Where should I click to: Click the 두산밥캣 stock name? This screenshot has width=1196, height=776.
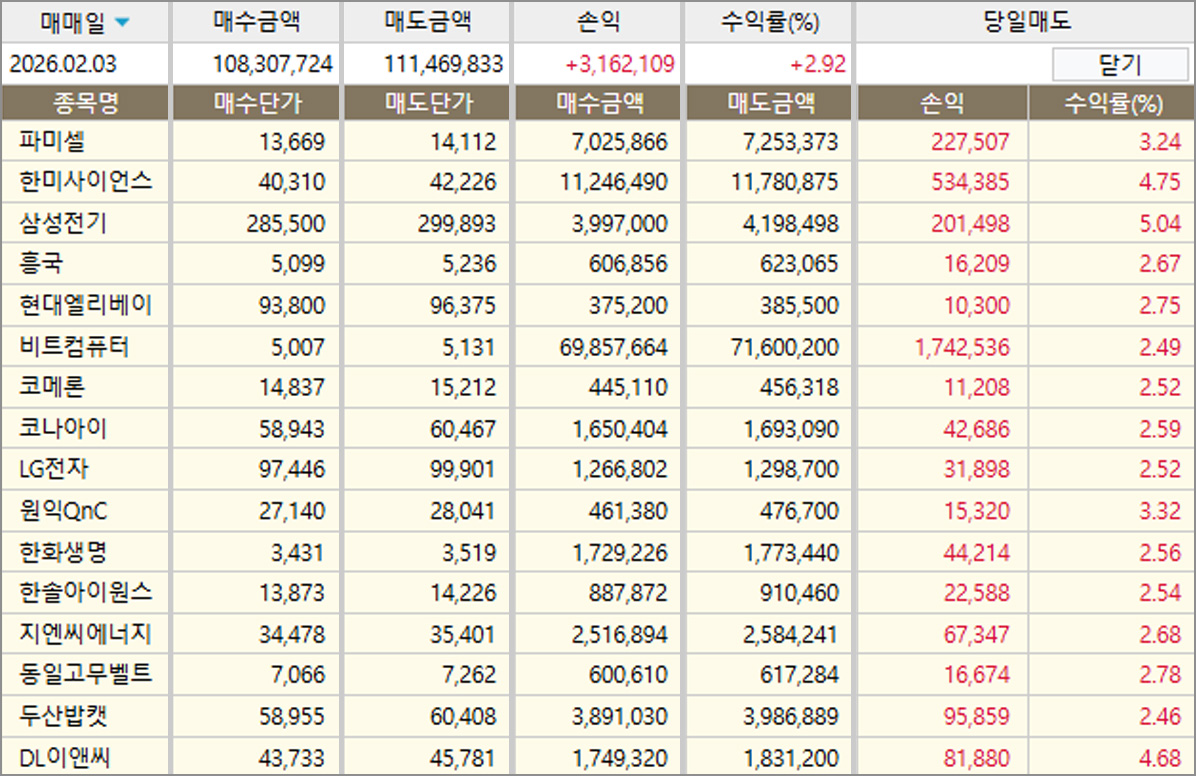pyautogui.click(x=62, y=716)
